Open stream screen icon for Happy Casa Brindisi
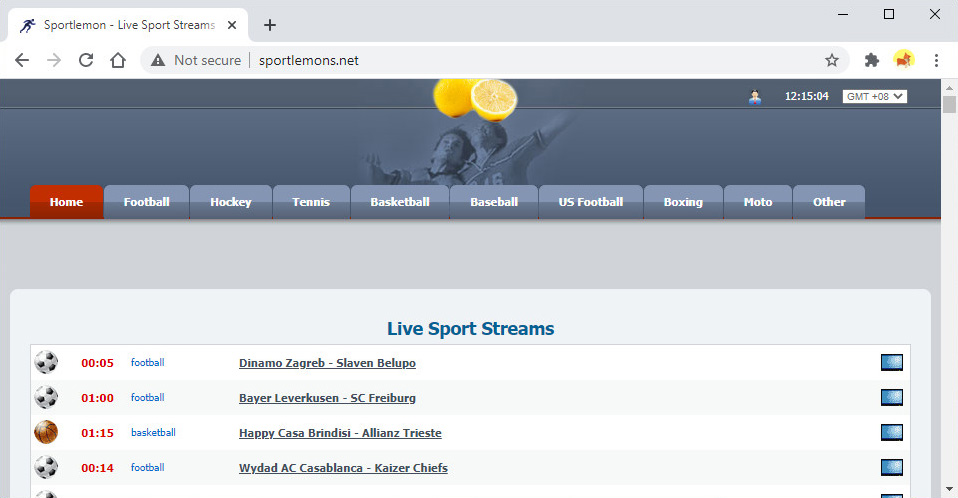958x498 pixels. click(892, 432)
